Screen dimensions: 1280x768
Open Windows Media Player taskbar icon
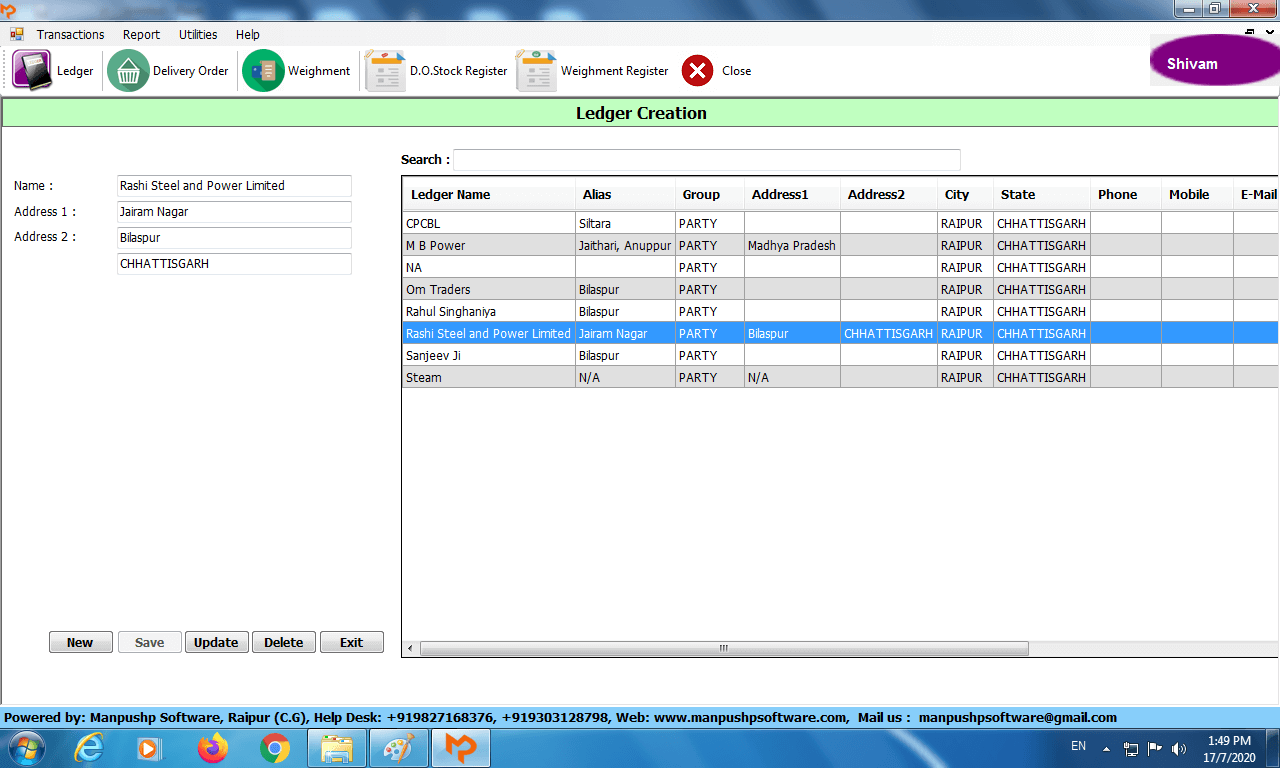click(x=148, y=748)
